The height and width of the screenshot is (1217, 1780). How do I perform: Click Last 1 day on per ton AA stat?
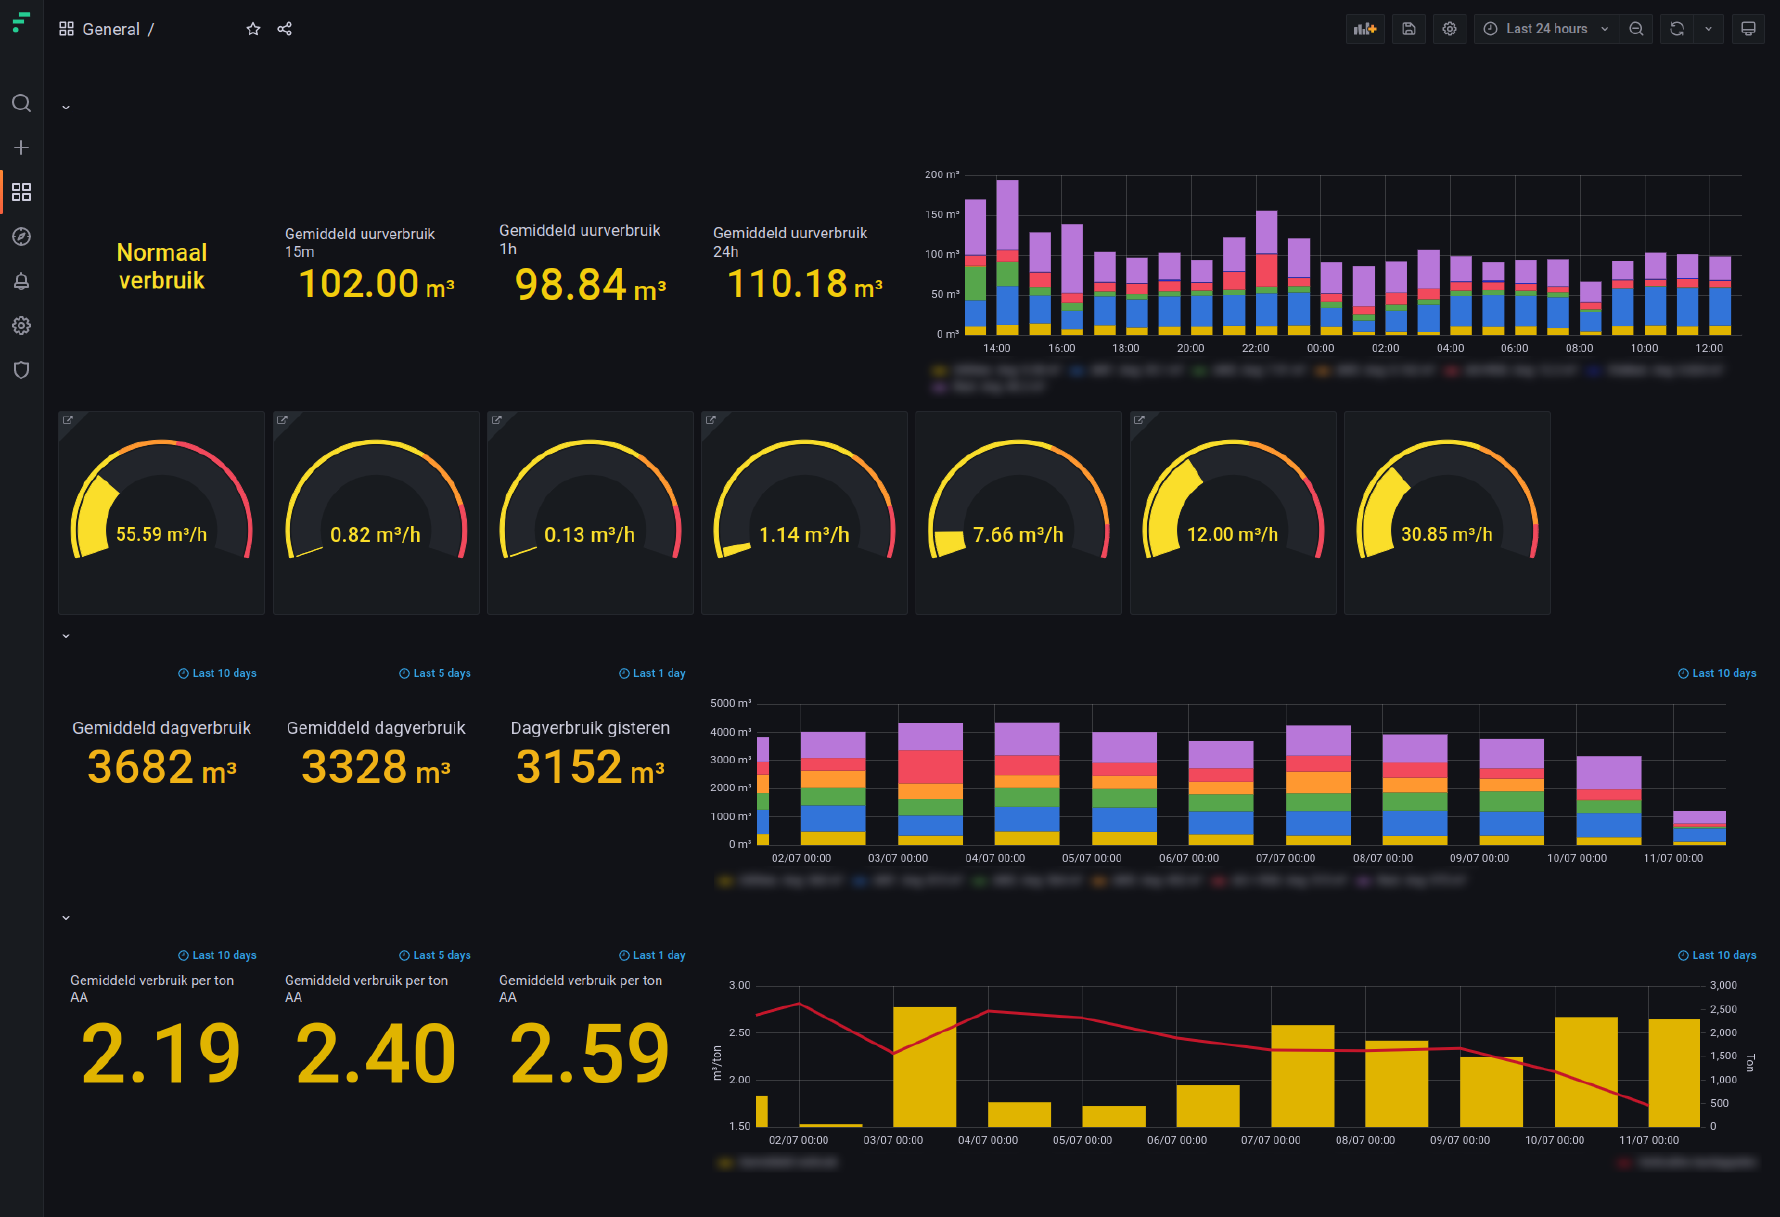point(652,955)
